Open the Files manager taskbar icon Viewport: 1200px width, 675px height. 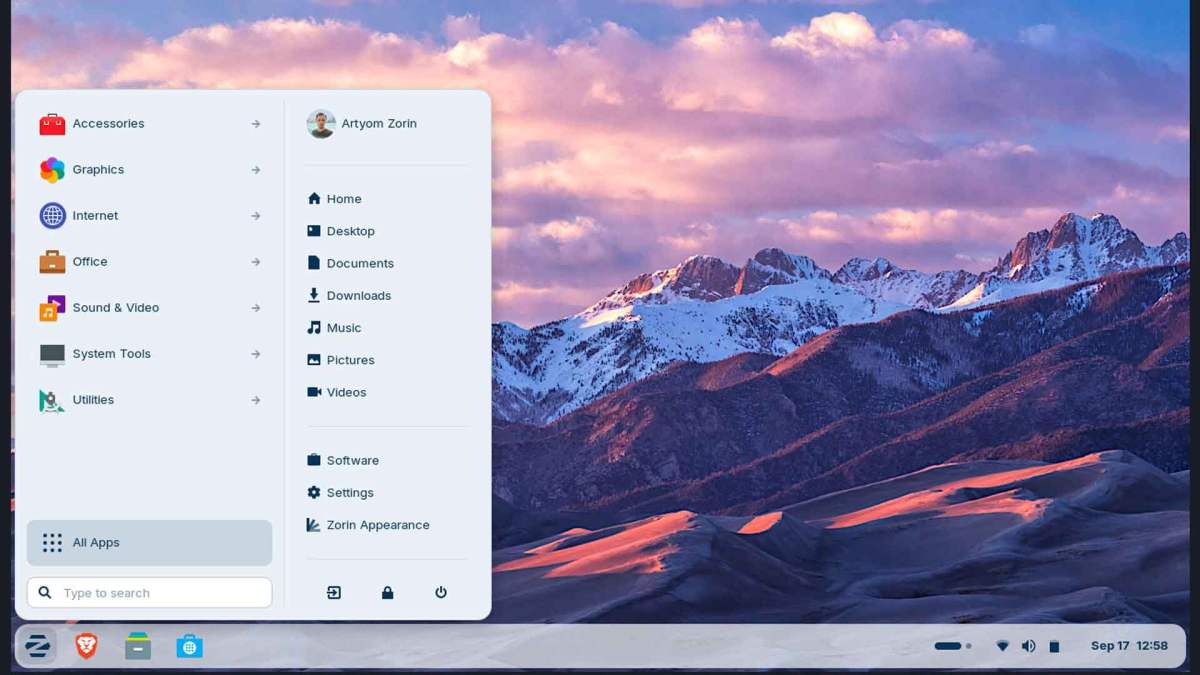click(x=138, y=647)
